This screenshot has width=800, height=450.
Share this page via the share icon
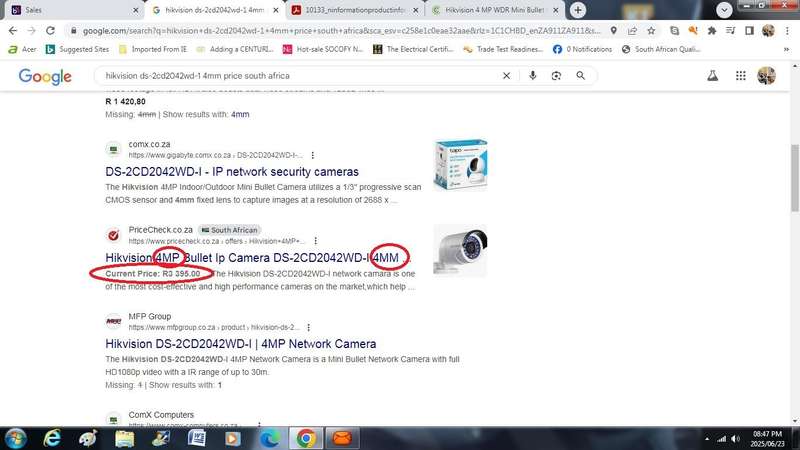click(633, 31)
